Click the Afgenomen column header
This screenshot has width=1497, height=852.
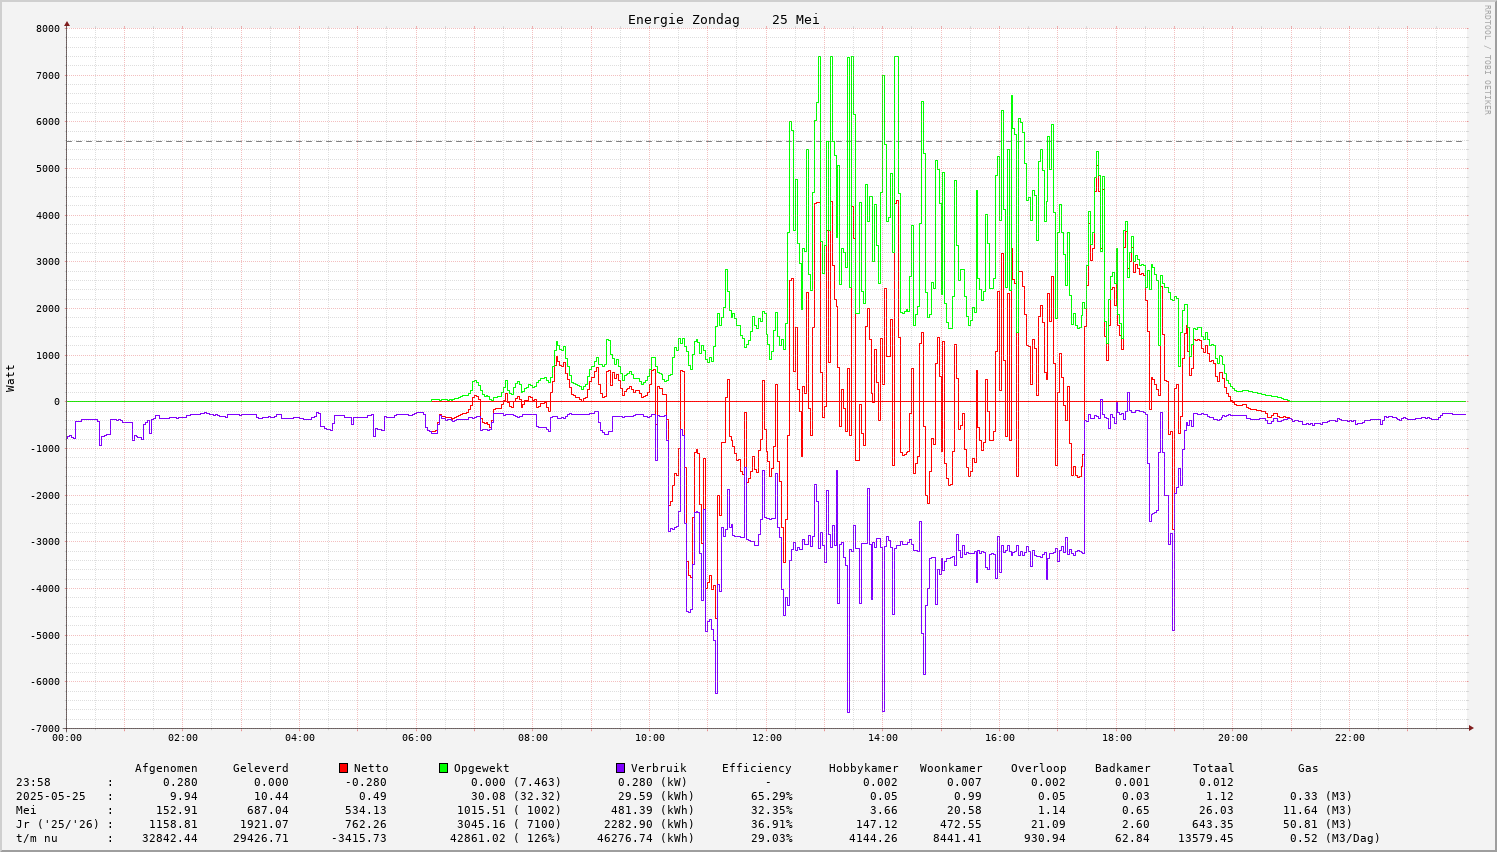(166, 768)
